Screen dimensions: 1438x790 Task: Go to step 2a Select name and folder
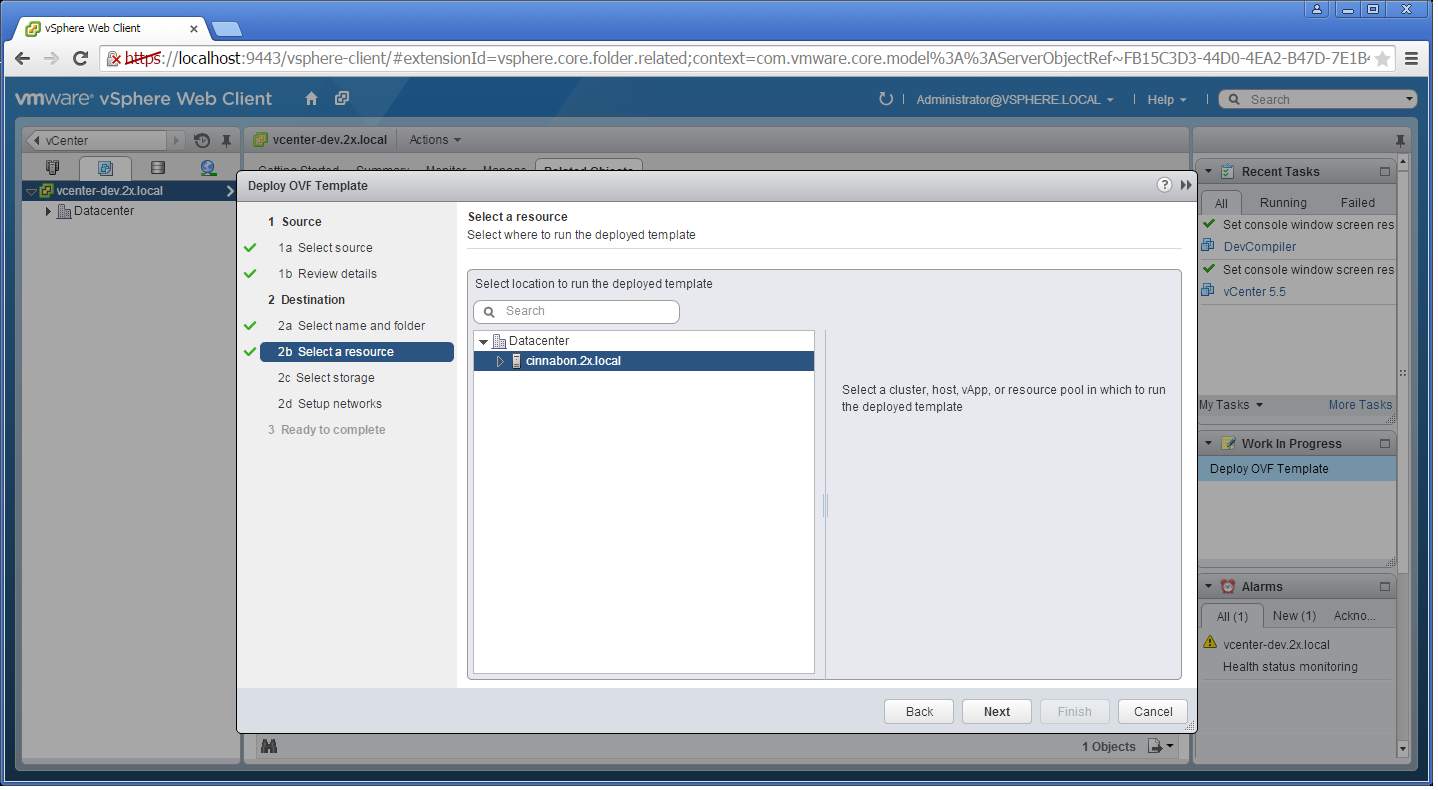tap(351, 326)
